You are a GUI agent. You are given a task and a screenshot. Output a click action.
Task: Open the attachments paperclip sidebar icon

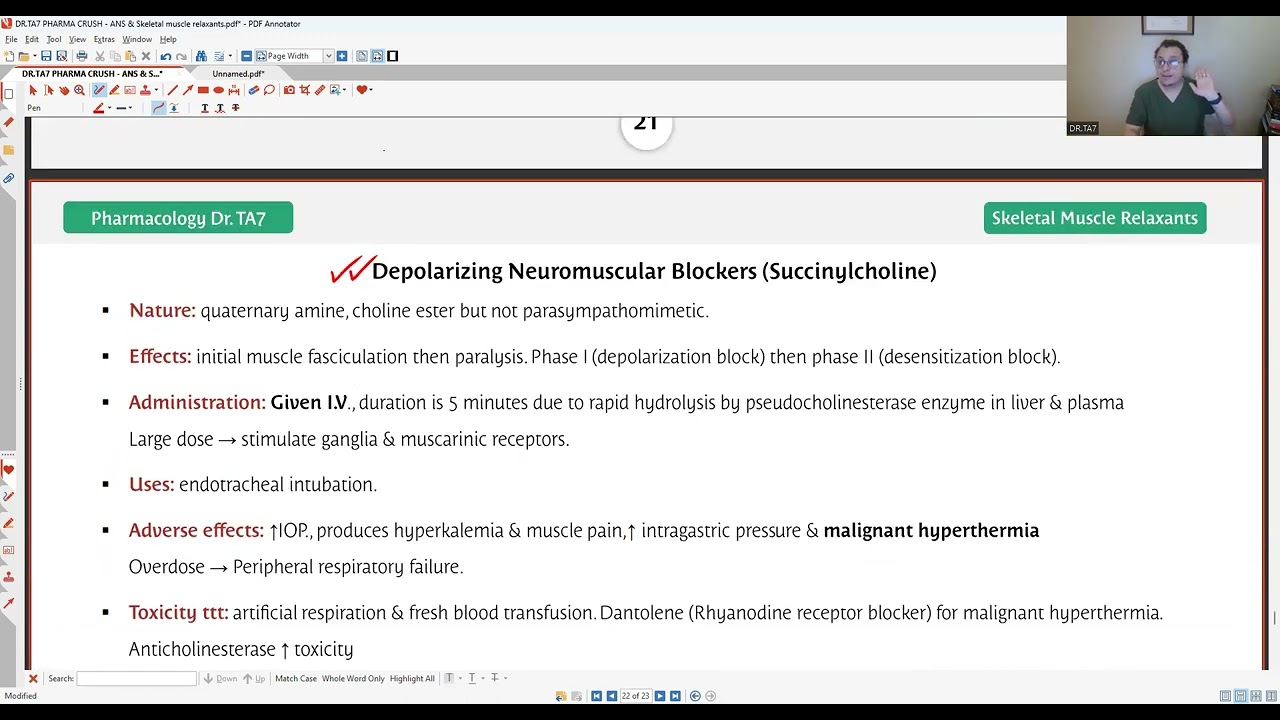click(x=8, y=178)
